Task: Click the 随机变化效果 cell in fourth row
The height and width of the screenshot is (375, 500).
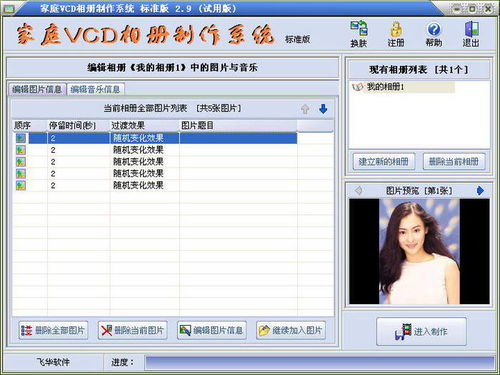Action: 145,173
